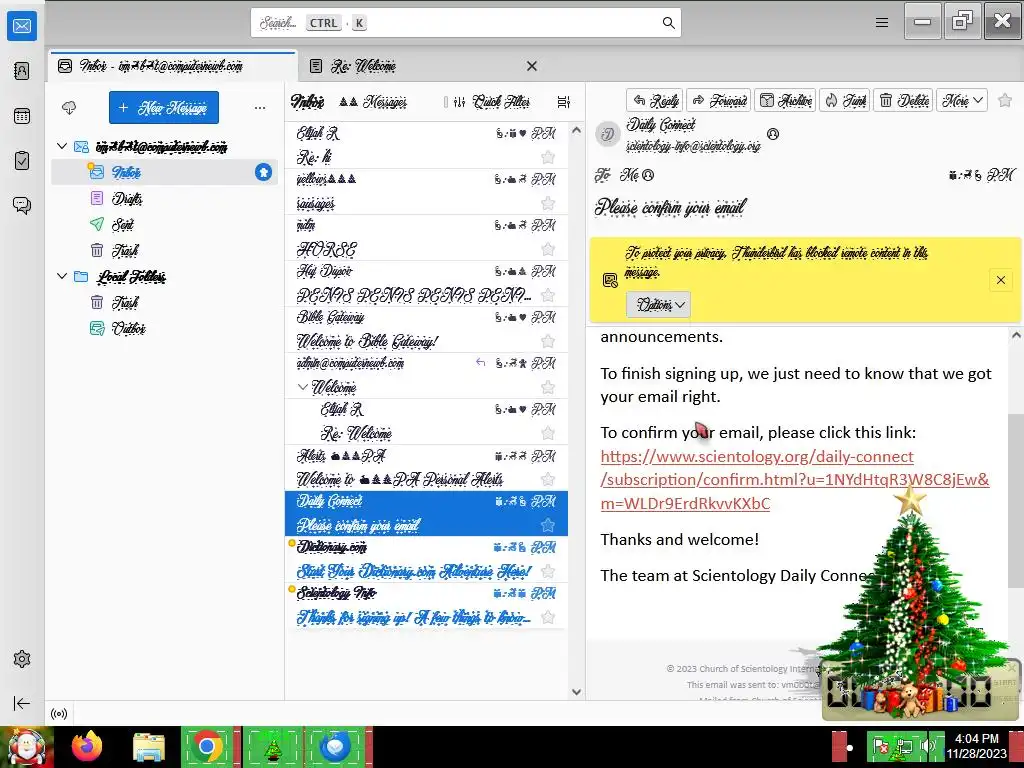Collapse the 'Welcome' message thread

click(x=302, y=387)
